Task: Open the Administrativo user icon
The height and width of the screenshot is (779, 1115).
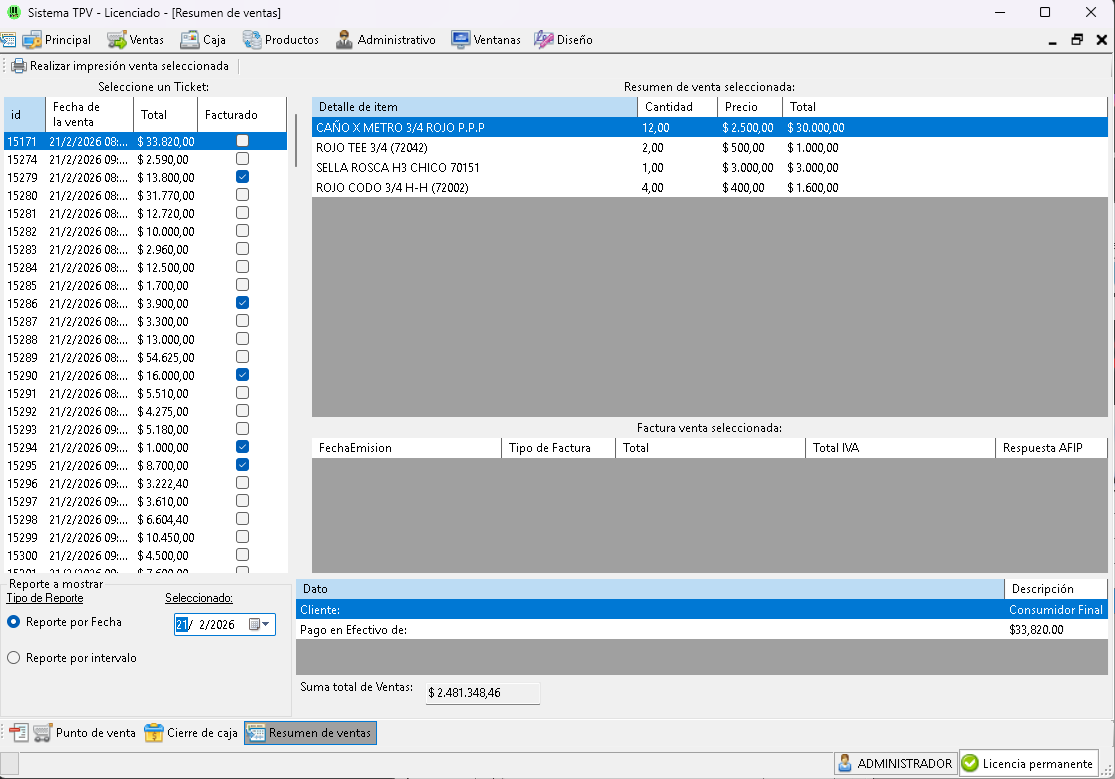Action: pyautogui.click(x=344, y=40)
